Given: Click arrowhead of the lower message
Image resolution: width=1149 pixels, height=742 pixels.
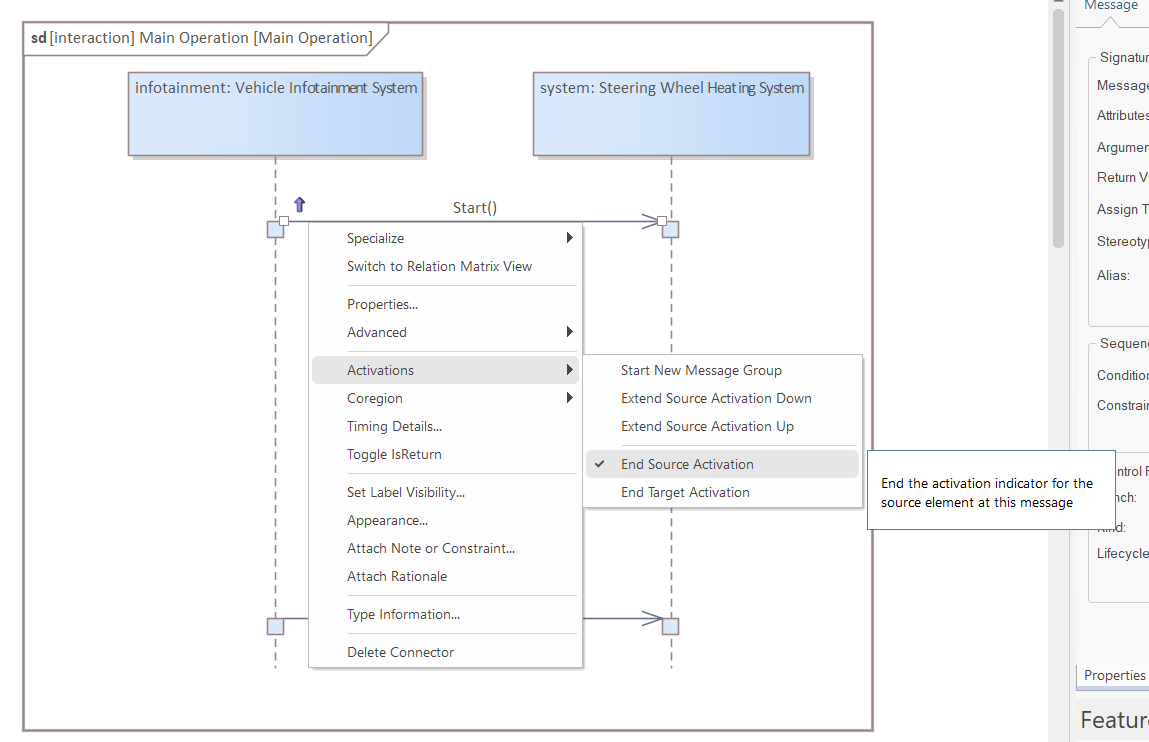Looking at the screenshot, I should [651, 619].
